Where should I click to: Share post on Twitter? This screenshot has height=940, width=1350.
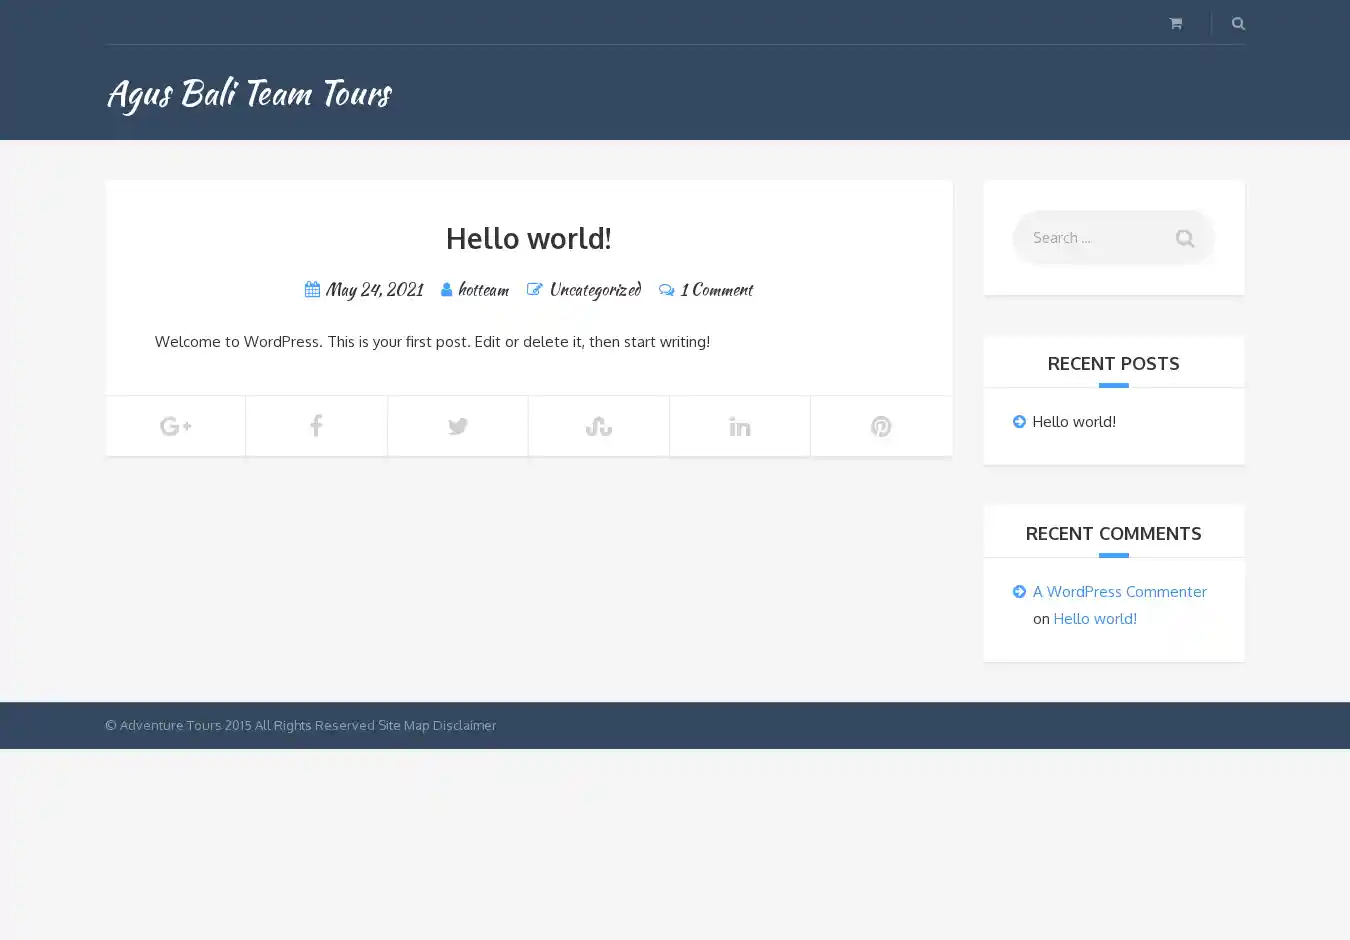tap(457, 426)
